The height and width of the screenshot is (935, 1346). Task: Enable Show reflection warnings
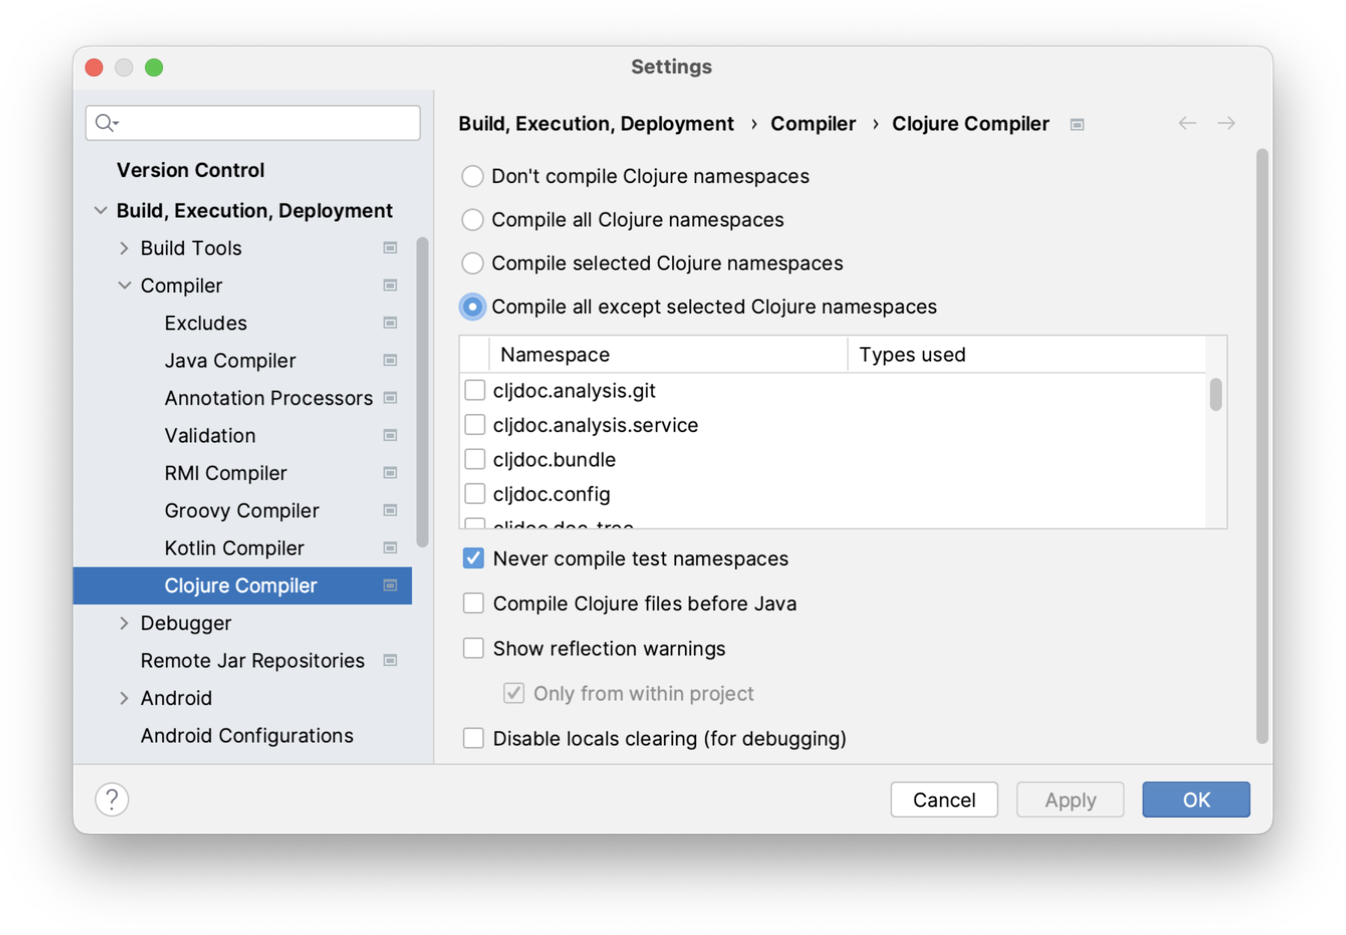(473, 648)
